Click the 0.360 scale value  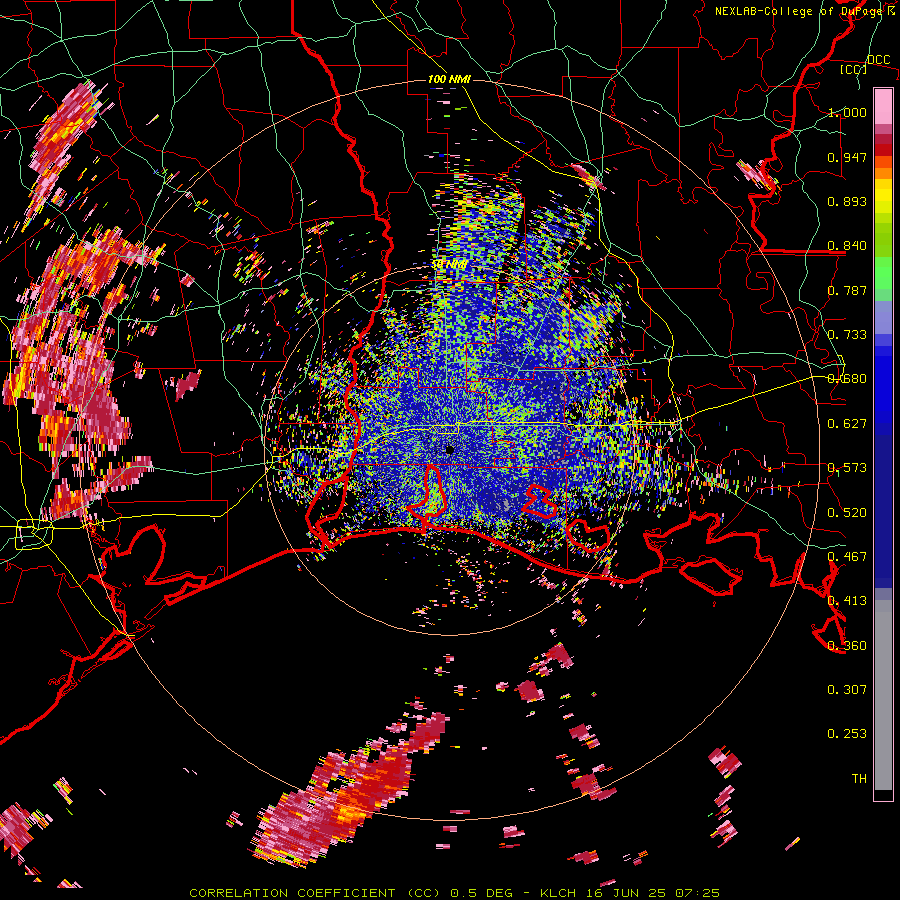(847, 646)
